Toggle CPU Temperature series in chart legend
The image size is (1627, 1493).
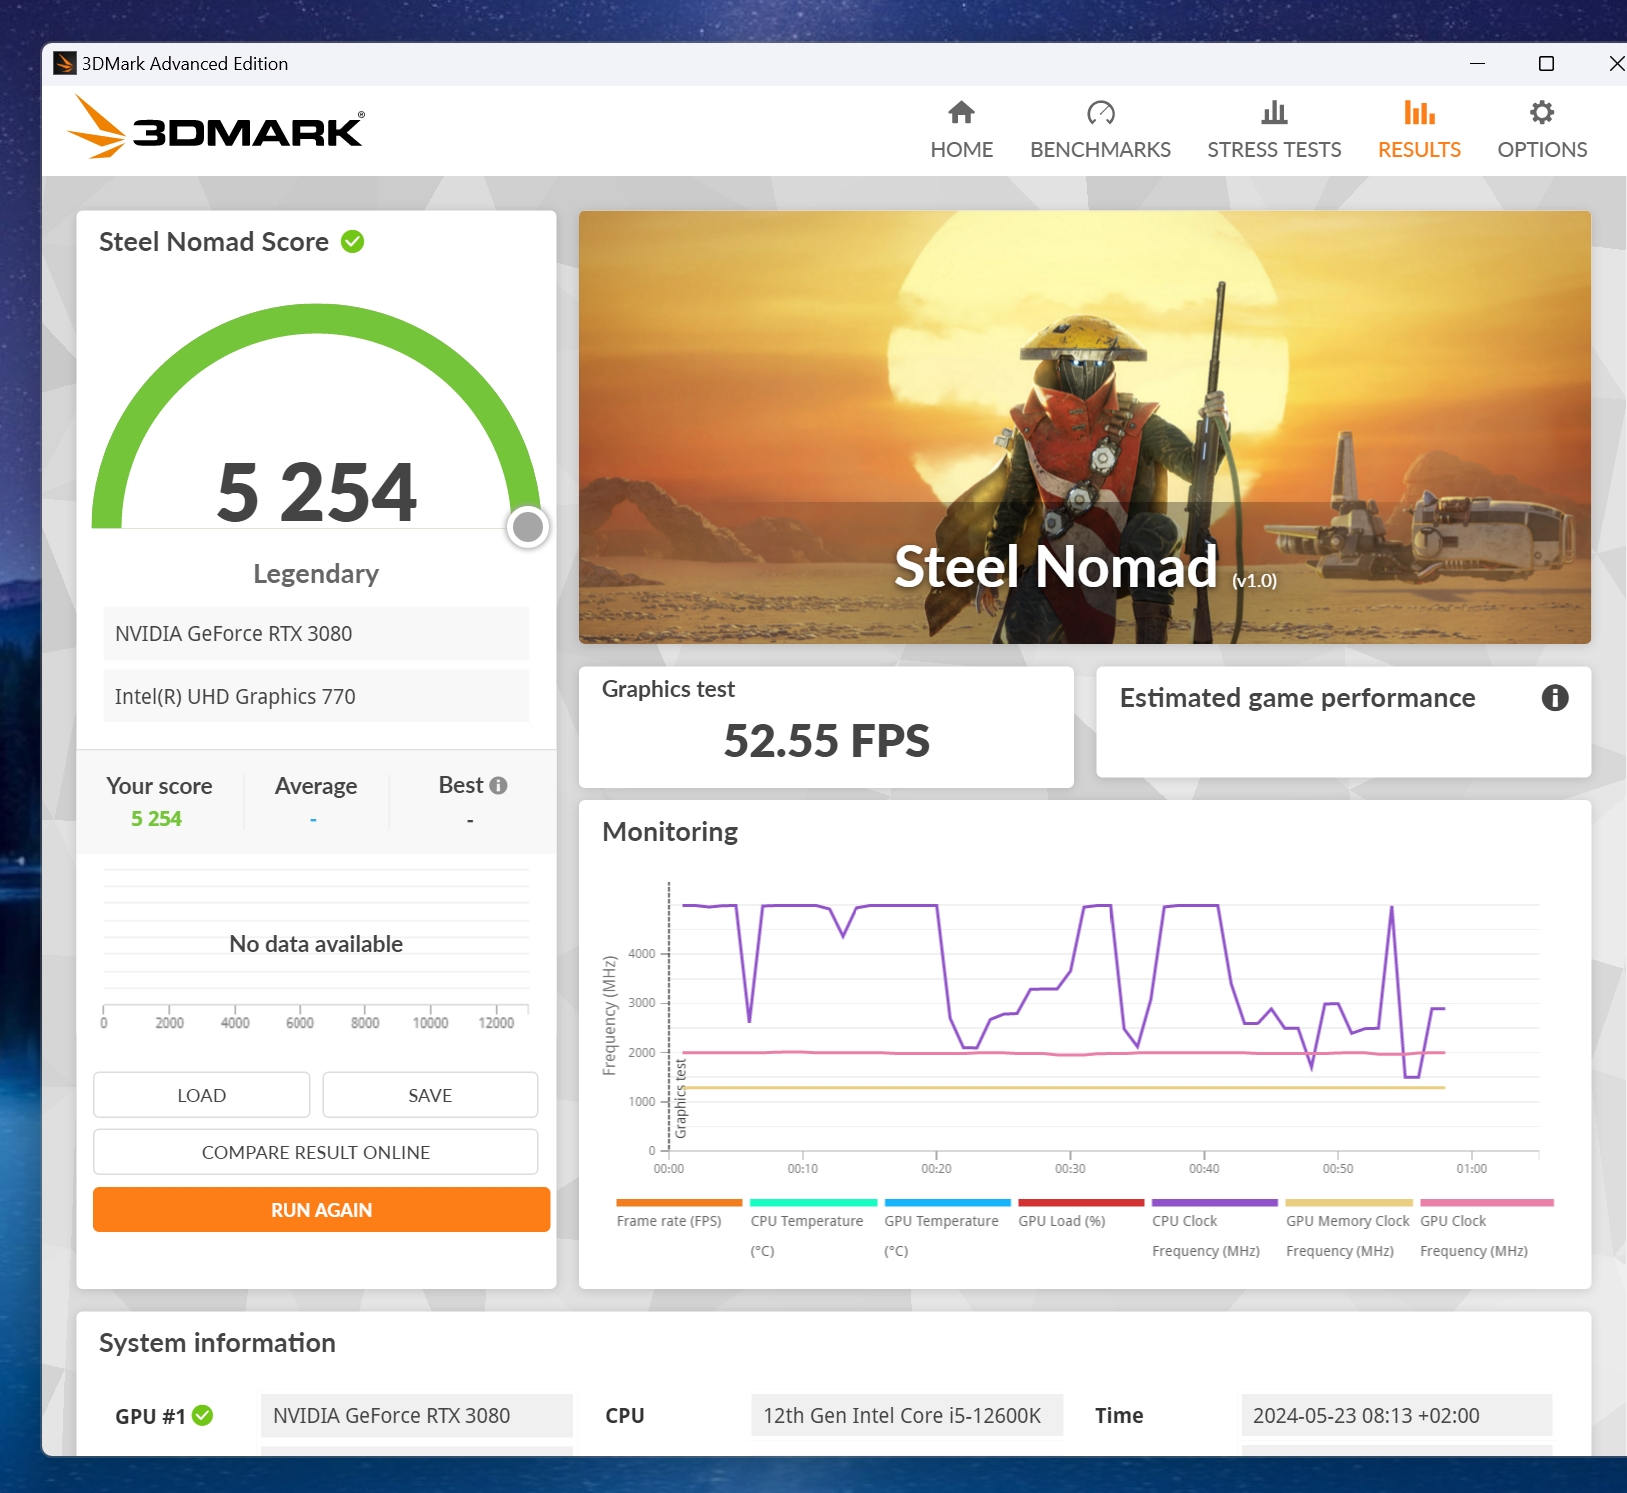[806, 1221]
